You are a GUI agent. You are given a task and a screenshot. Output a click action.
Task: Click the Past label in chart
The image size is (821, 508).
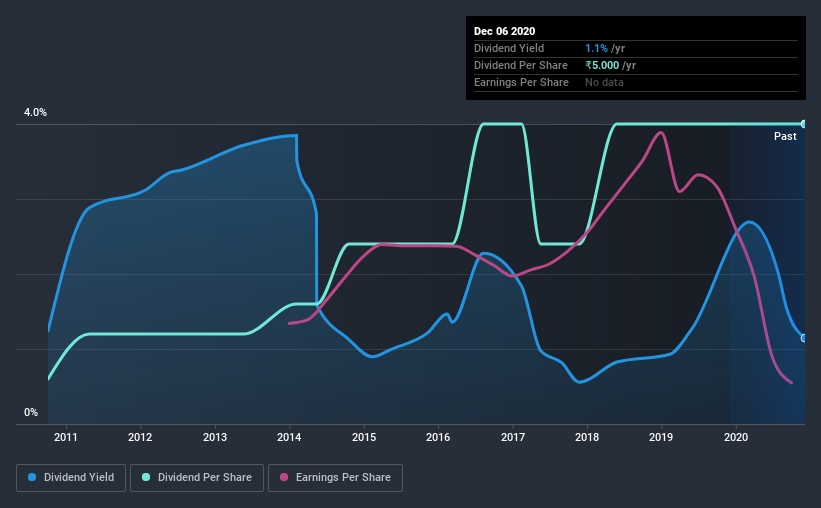coord(785,137)
